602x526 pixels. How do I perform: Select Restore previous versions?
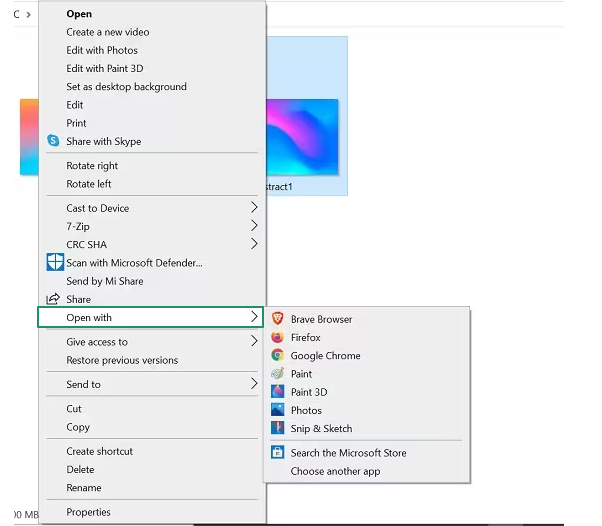[122, 360]
